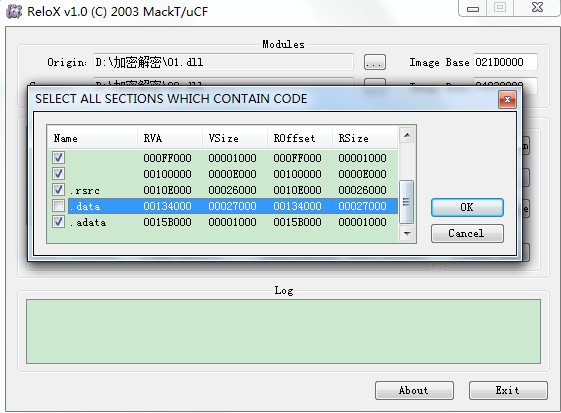Click RSize value 00026000 in .rsrc row
Image resolution: width=561 pixels, height=413 pixels.
(x=362, y=190)
